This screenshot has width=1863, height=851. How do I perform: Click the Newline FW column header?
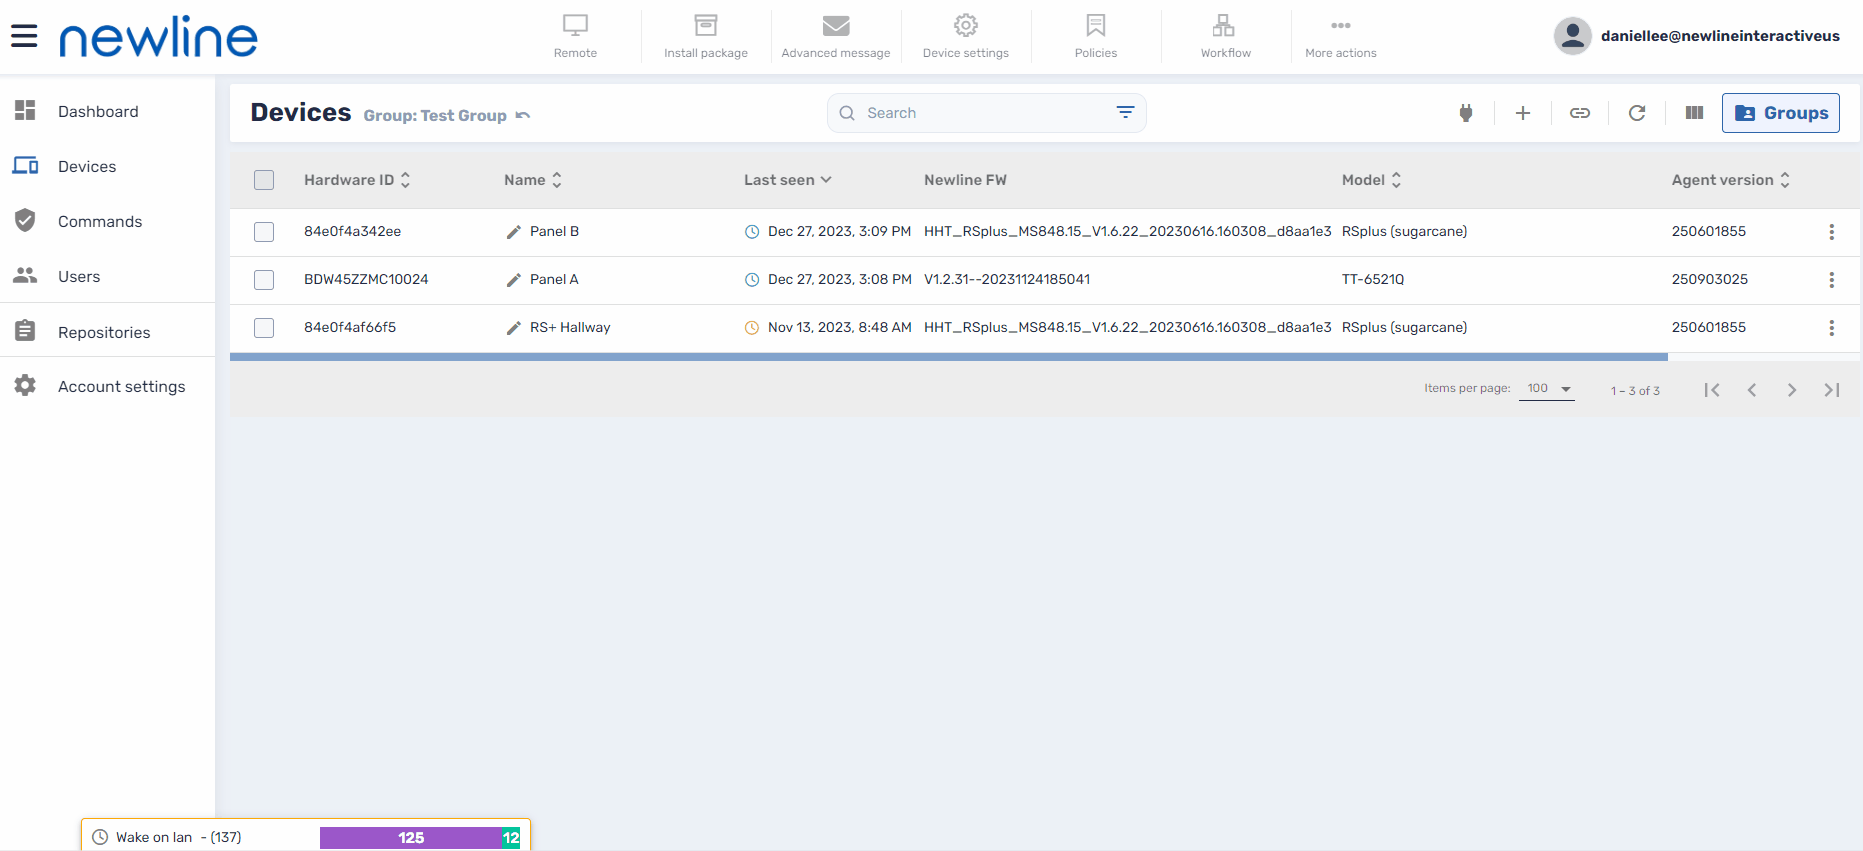[965, 180]
